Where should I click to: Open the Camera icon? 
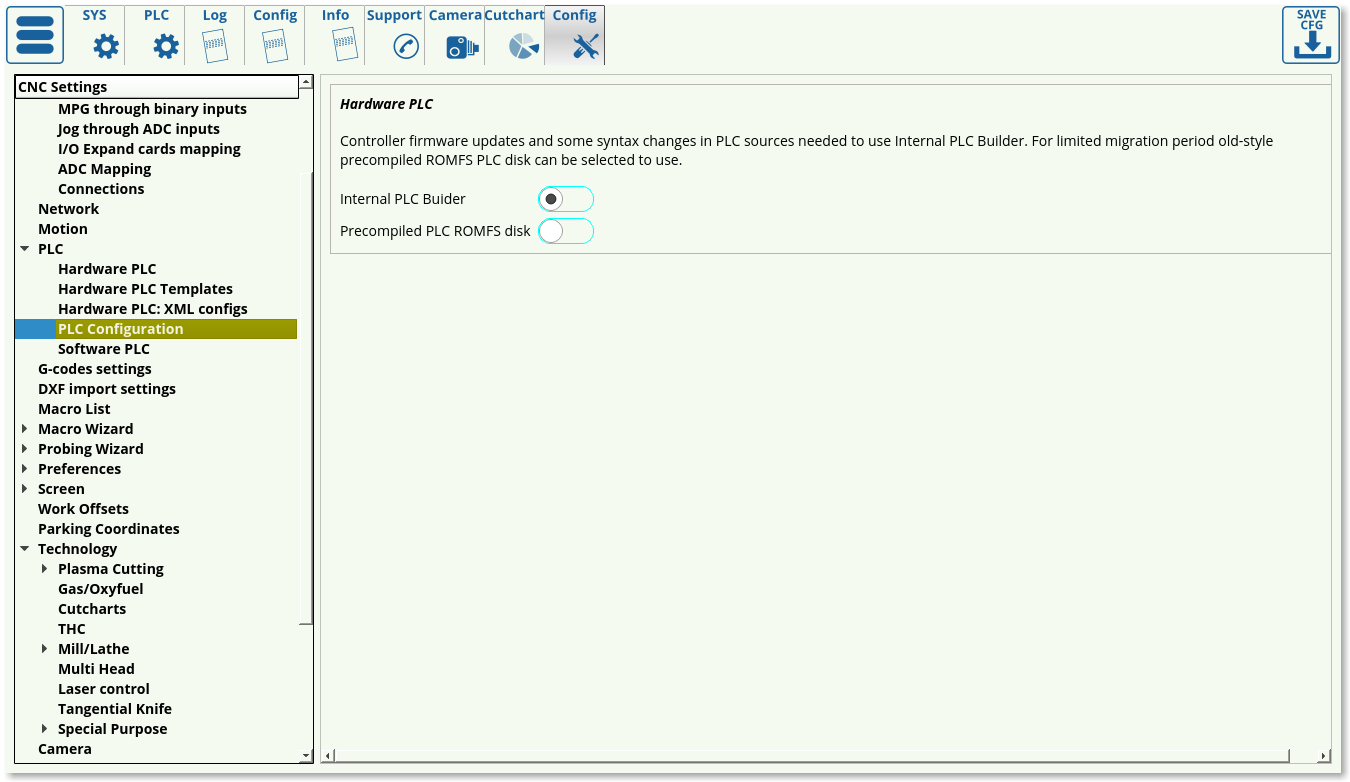tap(461, 46)
